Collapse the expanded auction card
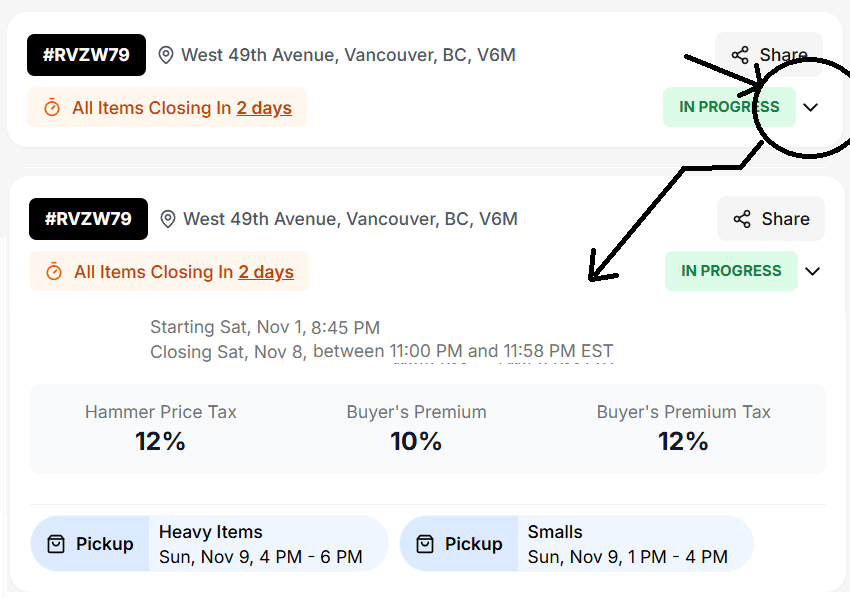The height and width of the screenshot is (598, 850). point(813,270)
